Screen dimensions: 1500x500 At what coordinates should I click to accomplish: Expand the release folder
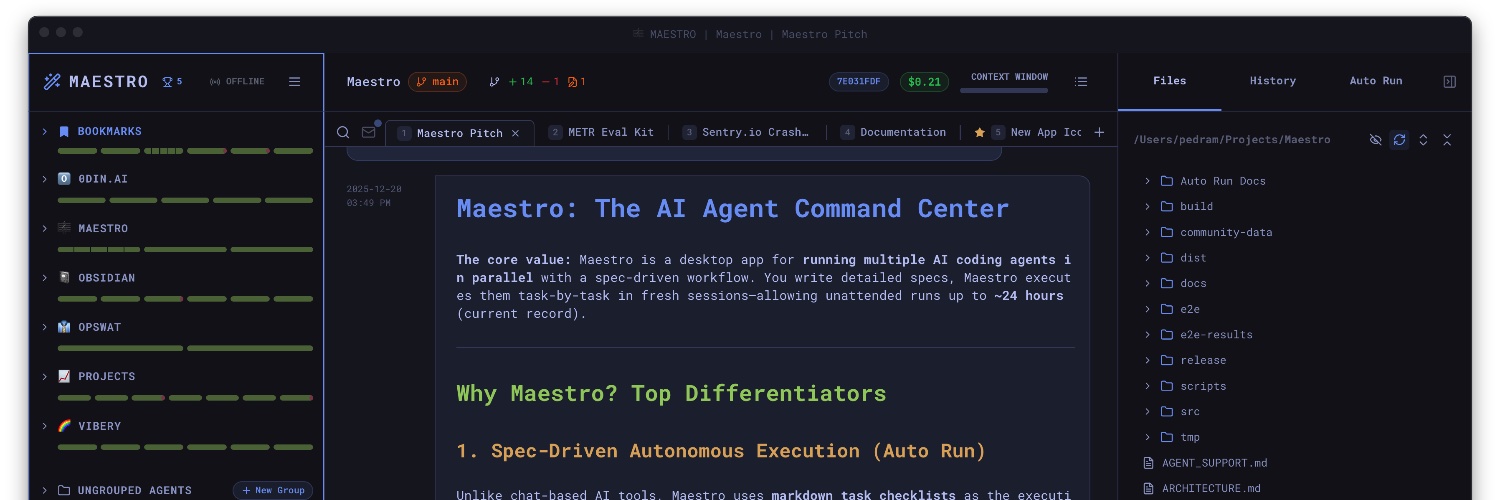(1147, 360)
